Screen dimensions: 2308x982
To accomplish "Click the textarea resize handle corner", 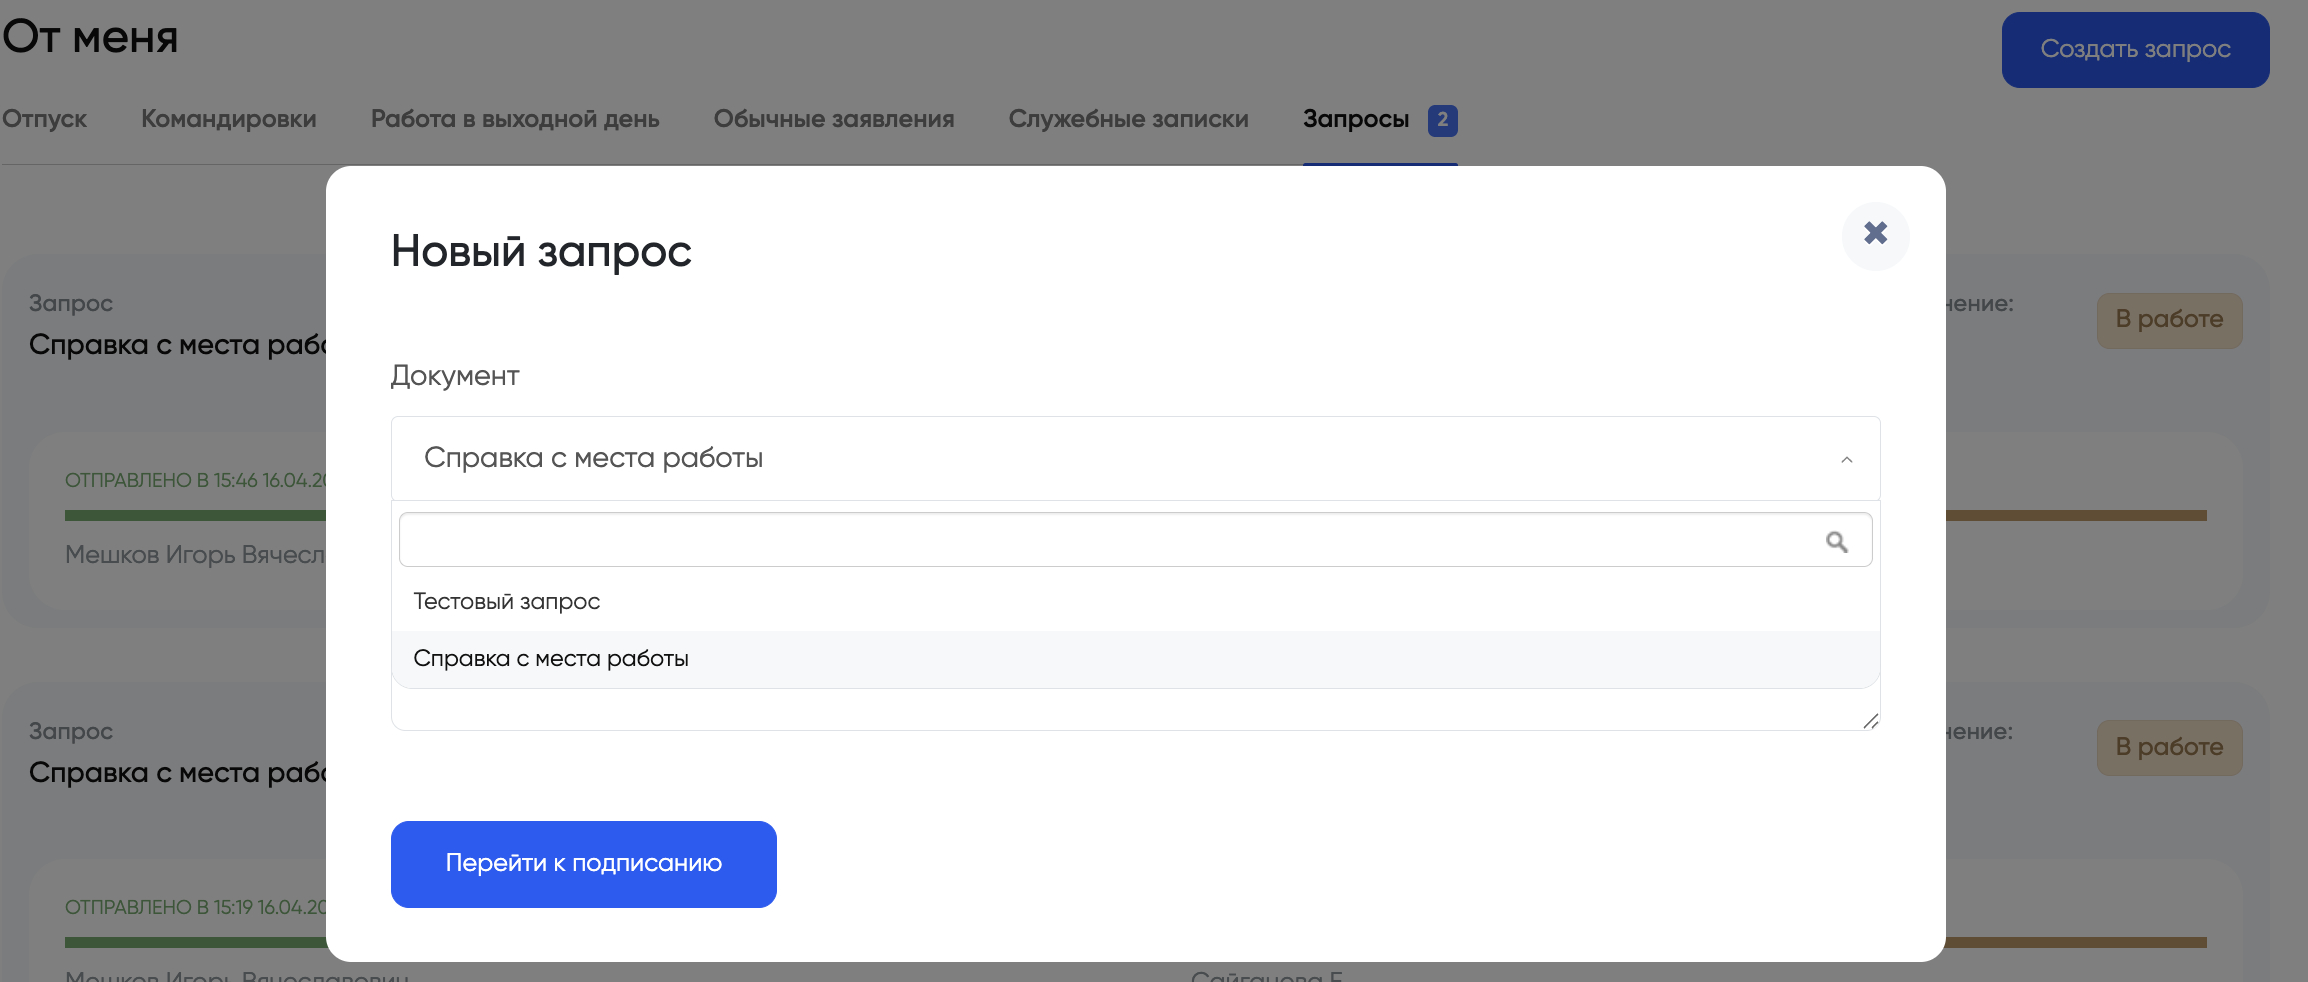I will [1870, 721].
